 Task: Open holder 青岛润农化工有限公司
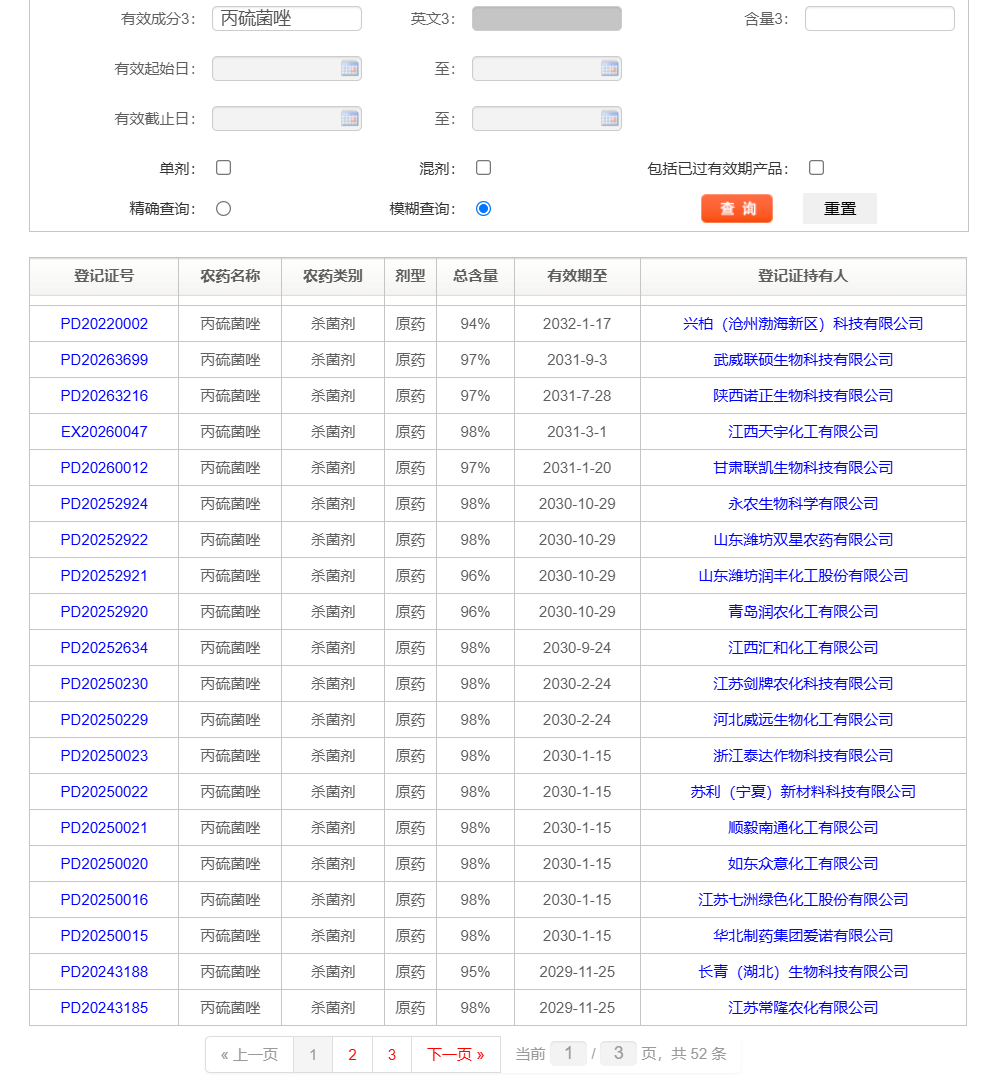click(x=803, y=612)
